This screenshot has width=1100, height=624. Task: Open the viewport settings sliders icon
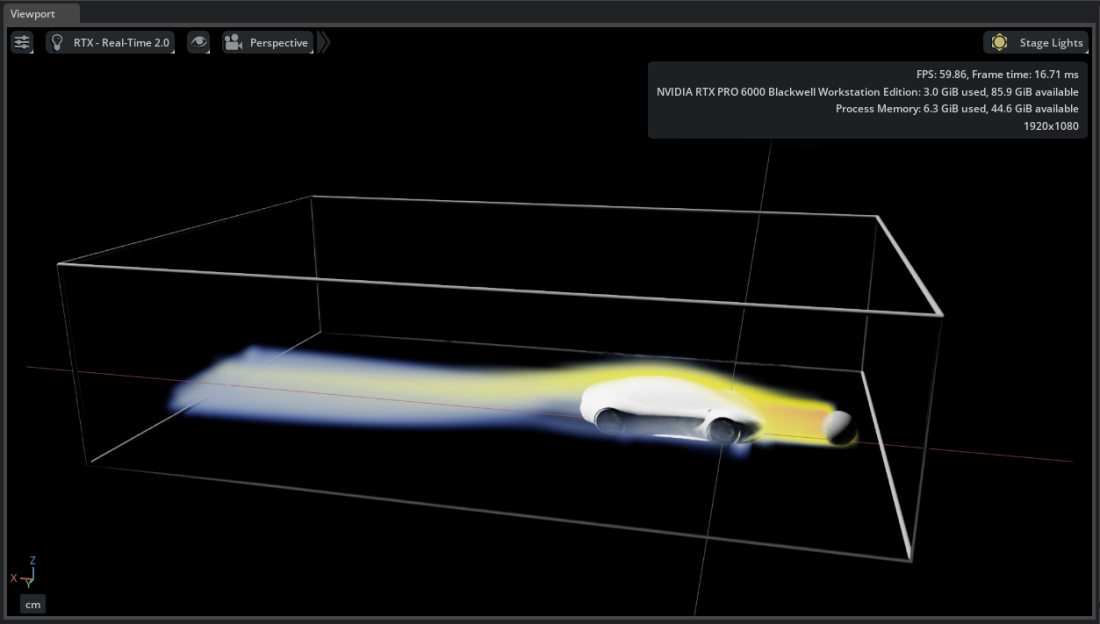21,42
